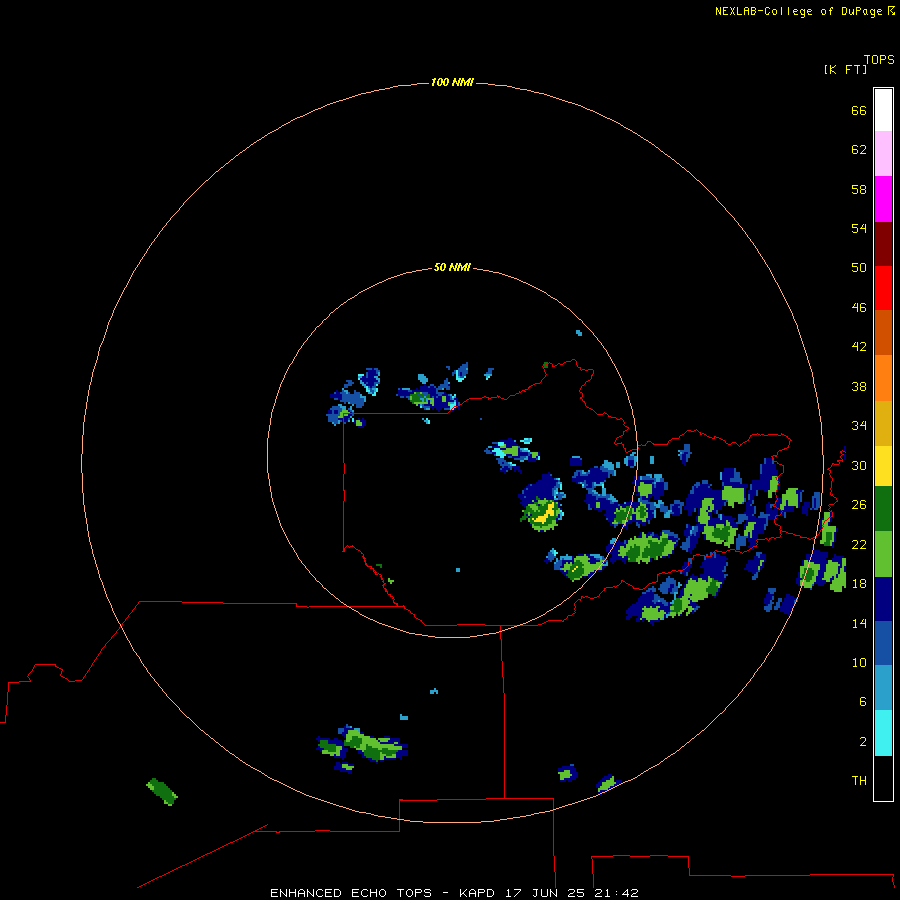Image resolution: width=900 pixels, height=900 pixels.
Task: Click the bright red swatch at 50
Action: 883,288
